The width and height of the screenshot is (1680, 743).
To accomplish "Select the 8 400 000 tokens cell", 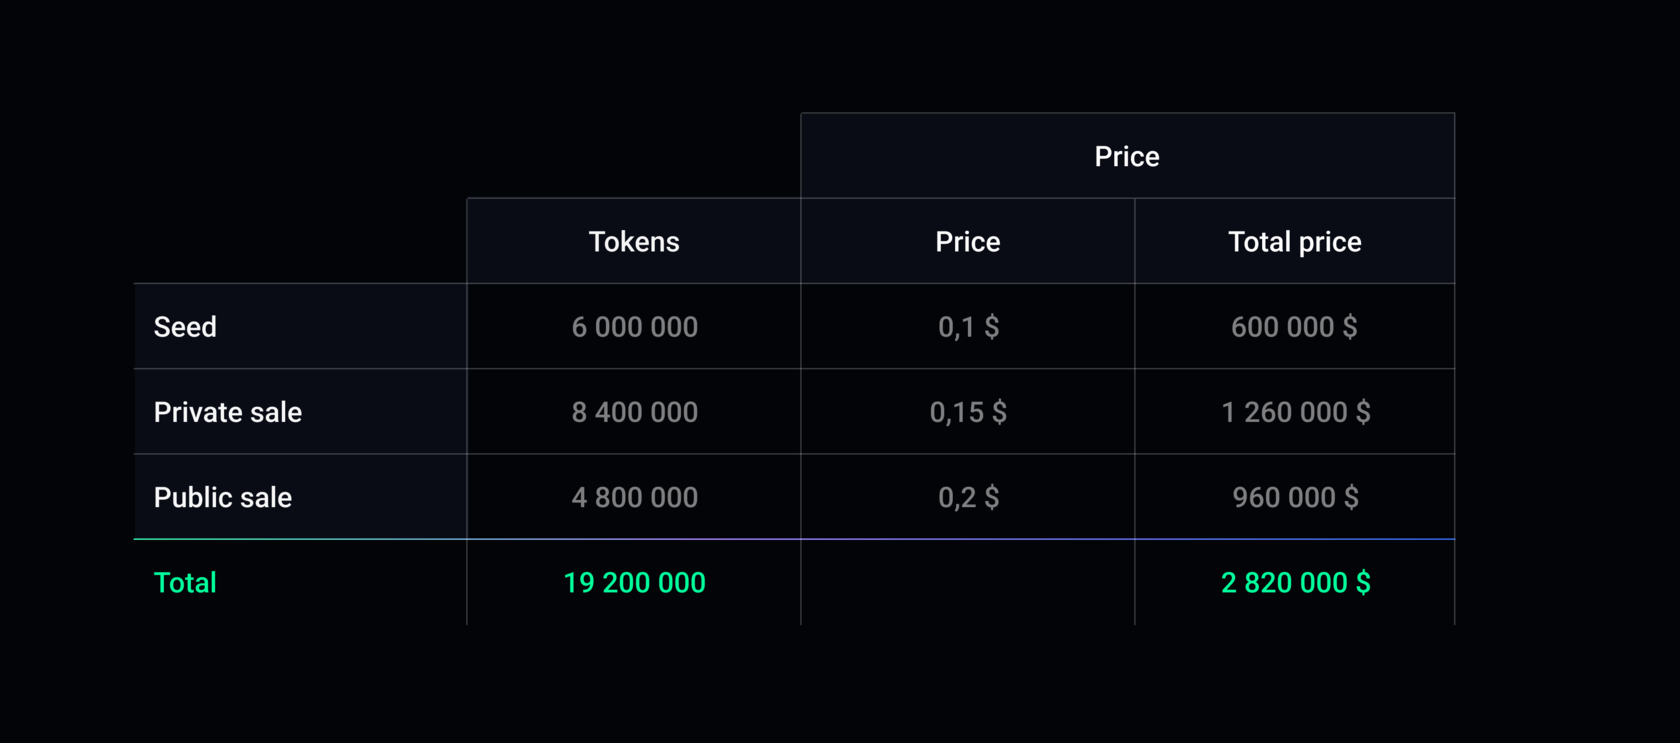I will pyautogui.click(x=634, y=412).
